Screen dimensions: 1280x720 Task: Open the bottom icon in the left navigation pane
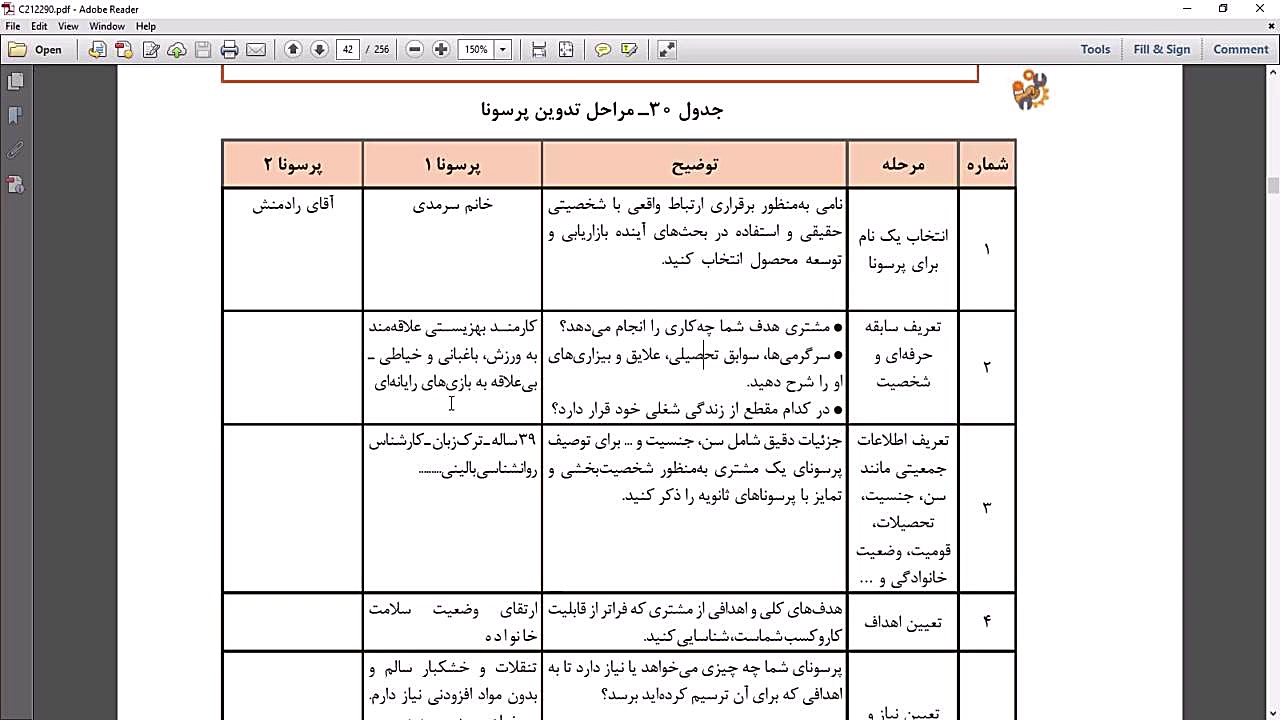(x=15, y=185)
